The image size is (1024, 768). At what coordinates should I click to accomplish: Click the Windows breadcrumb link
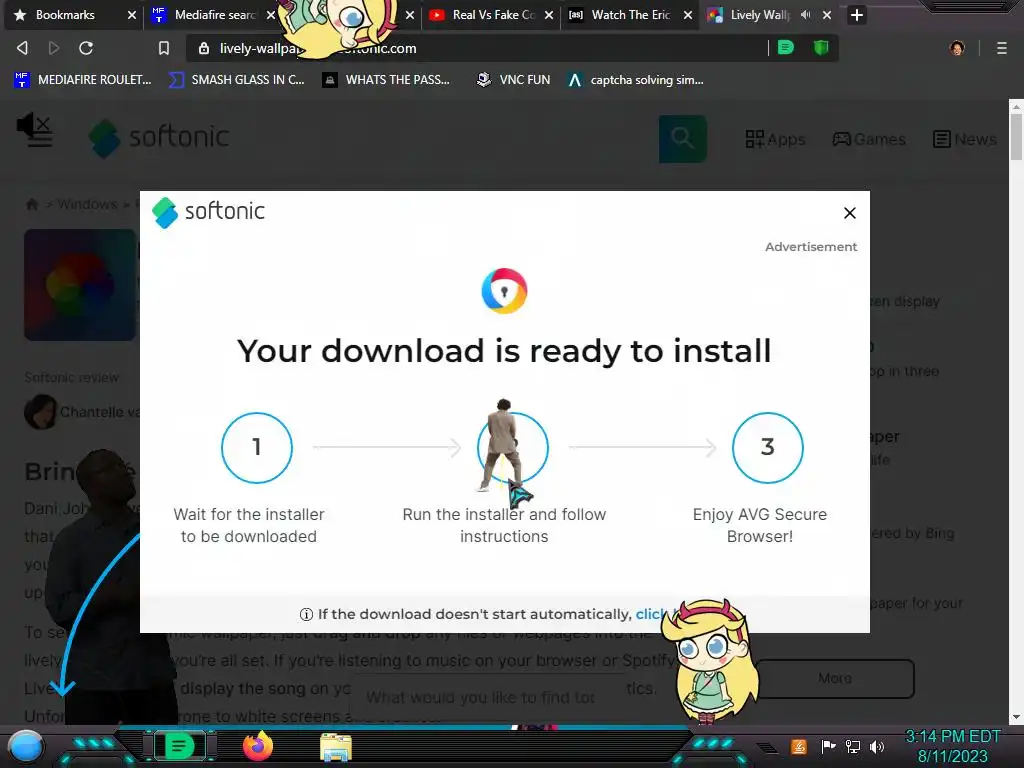click(87, 204)
